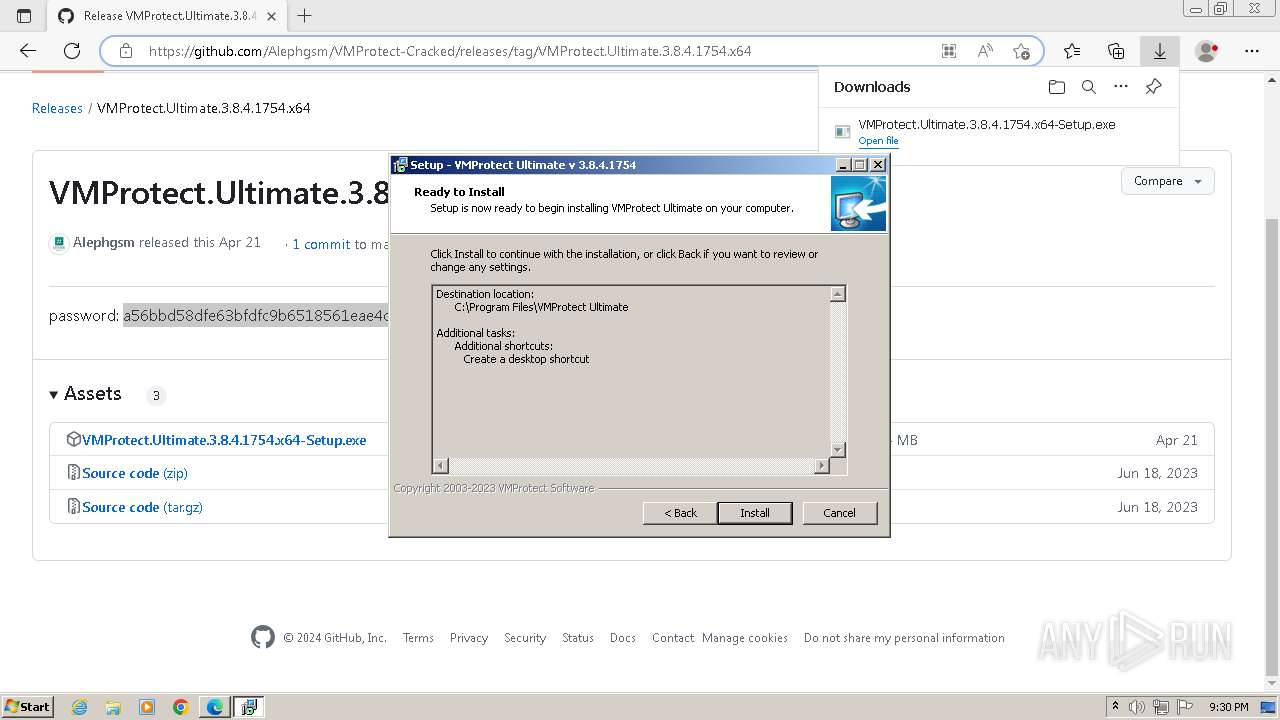Click the browser back arrow

(x=28, y=51)
